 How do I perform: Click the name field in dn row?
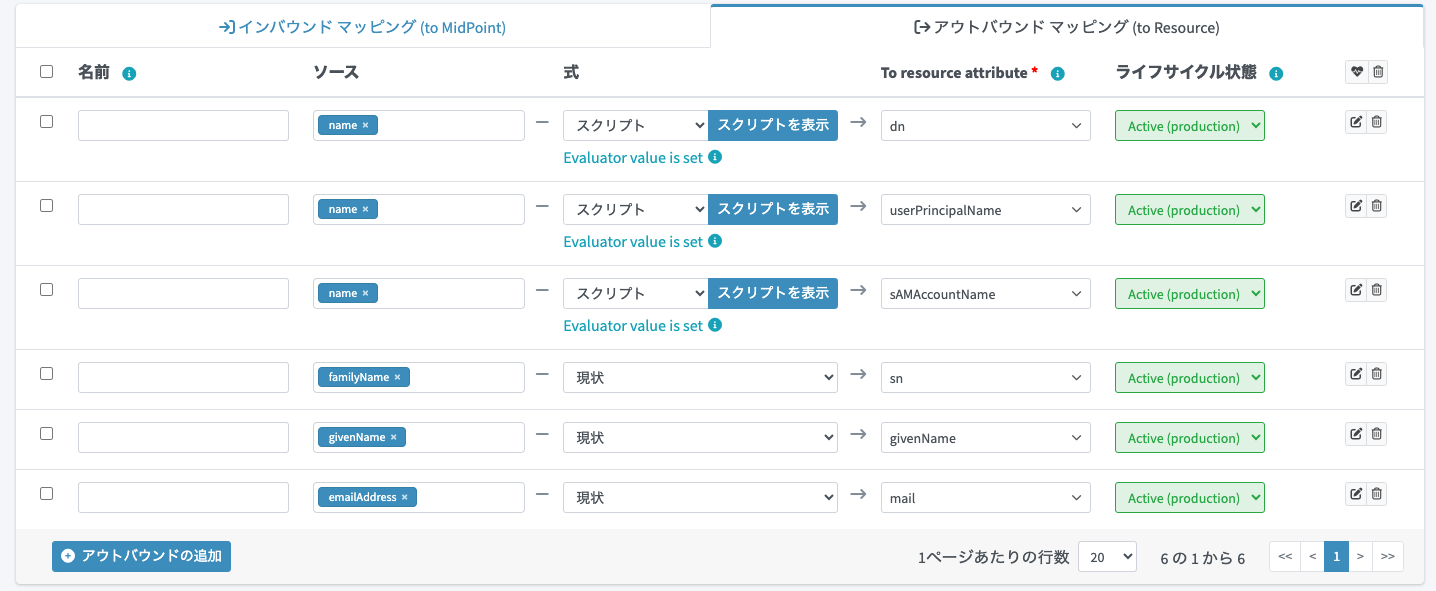coord(183,125)
